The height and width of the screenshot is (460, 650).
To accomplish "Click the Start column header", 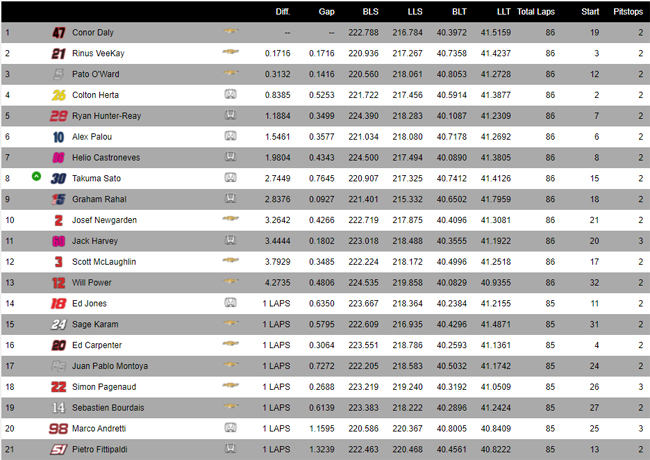I will point(590,12).
